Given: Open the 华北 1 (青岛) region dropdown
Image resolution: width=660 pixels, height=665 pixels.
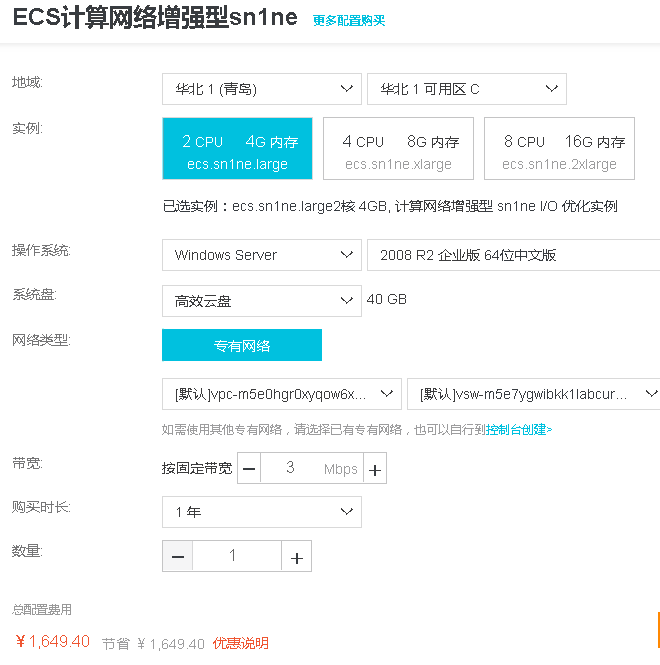Looking at the screenshot, I should point(262,89).
